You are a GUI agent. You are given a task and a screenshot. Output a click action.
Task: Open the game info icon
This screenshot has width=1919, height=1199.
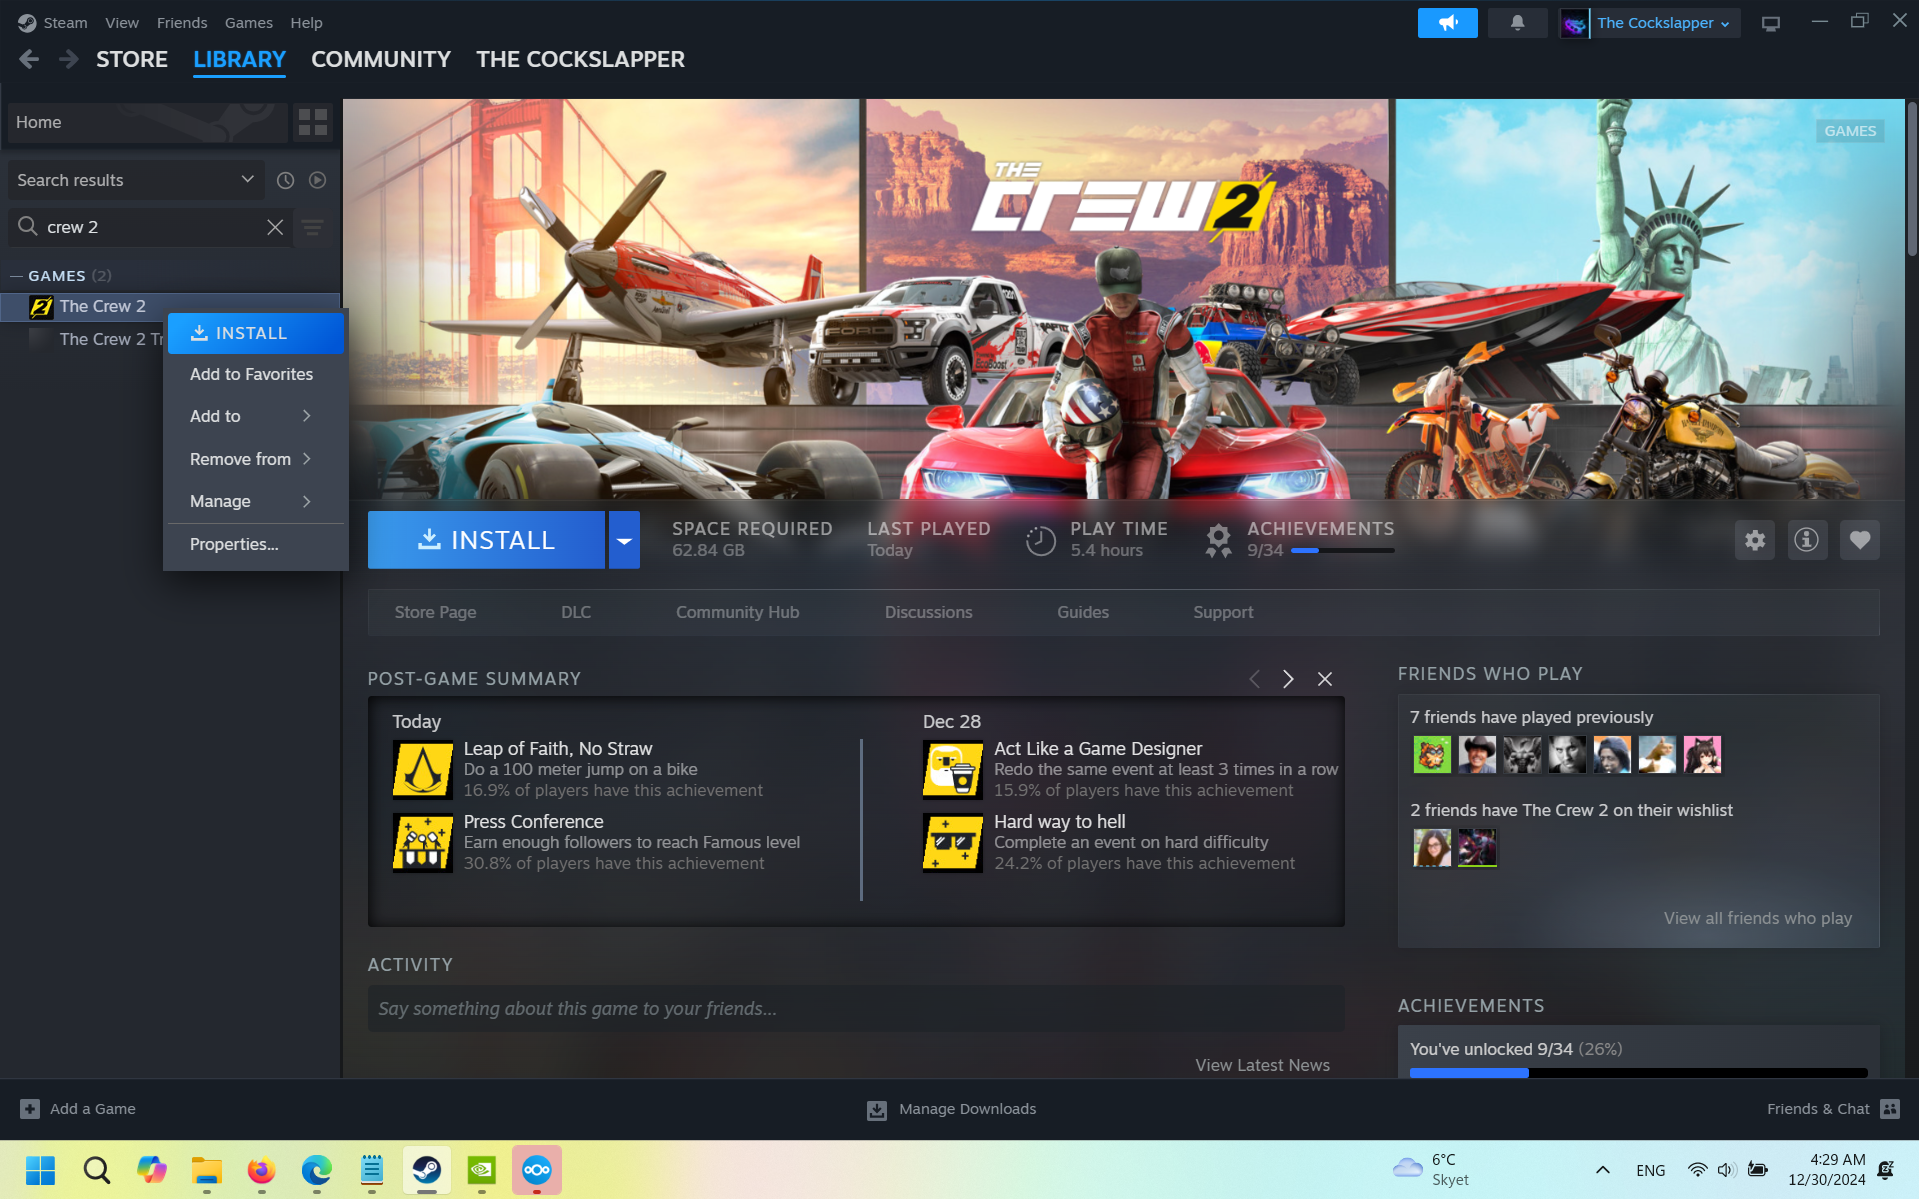tap(1807, 540)
